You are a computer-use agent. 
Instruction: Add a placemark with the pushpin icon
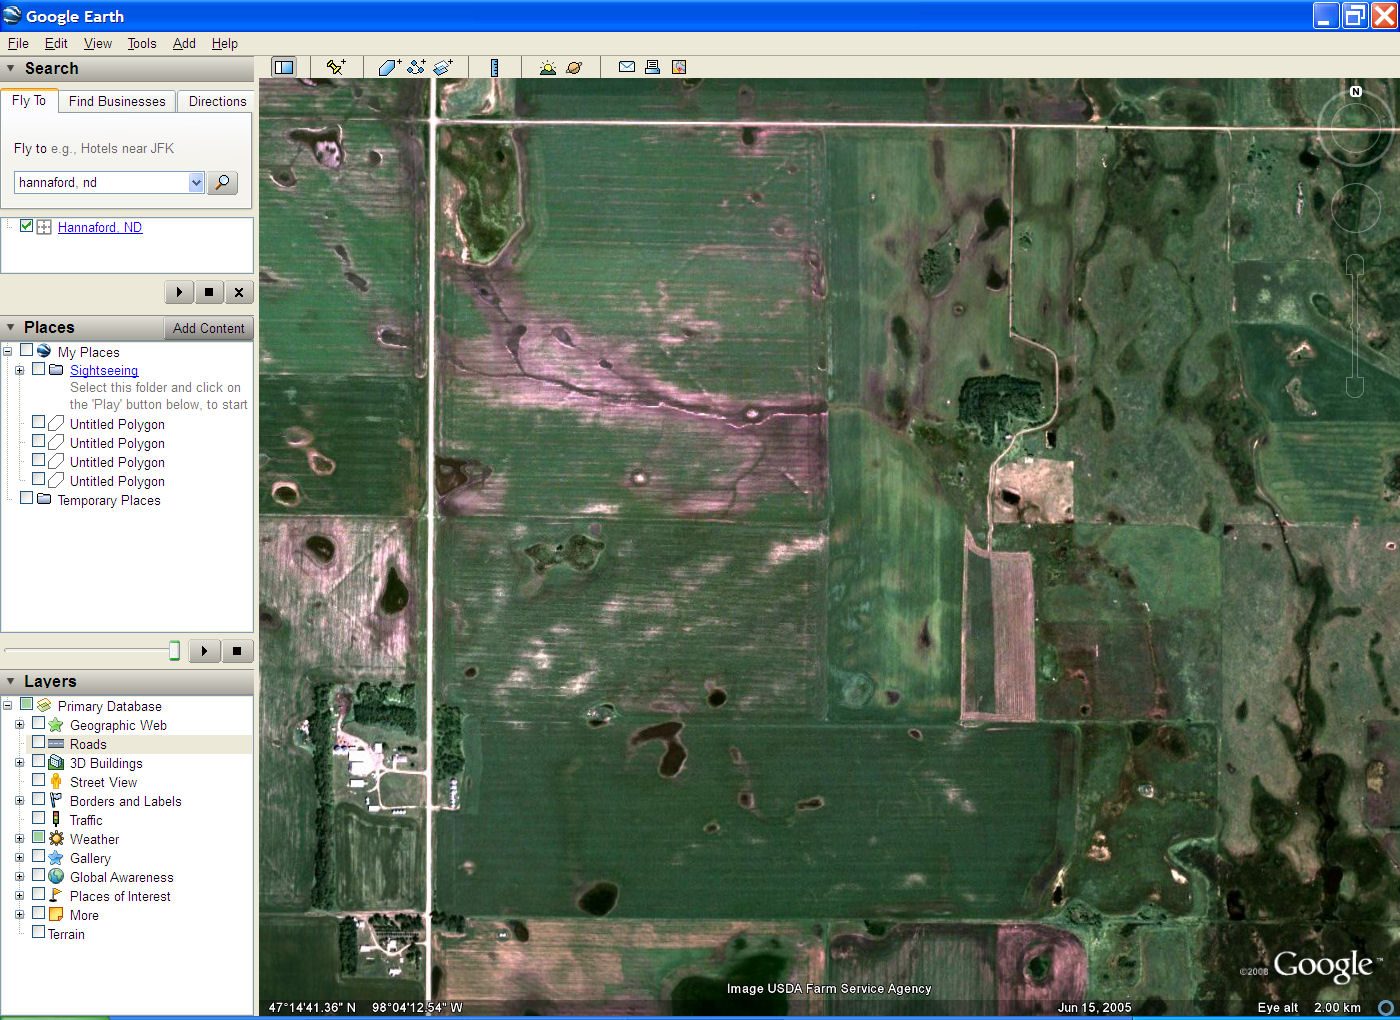pyautogui.click(x=336, y=67)
